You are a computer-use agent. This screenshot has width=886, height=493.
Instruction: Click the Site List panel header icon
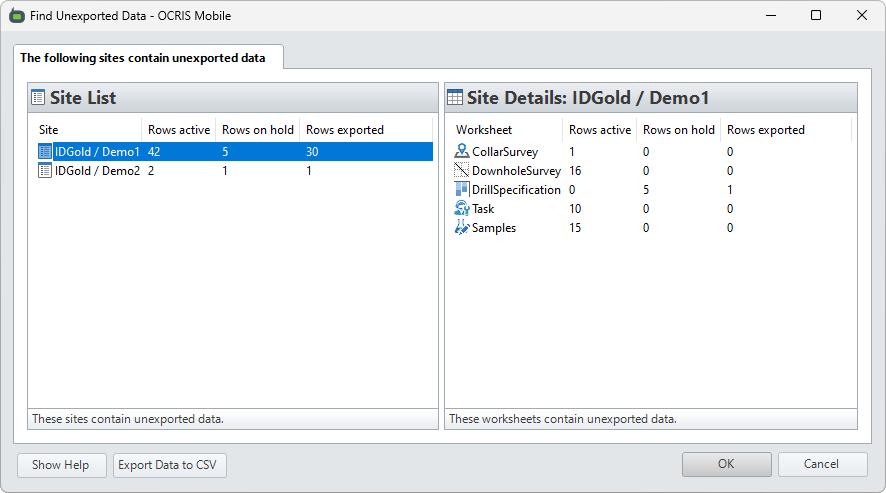38,98
